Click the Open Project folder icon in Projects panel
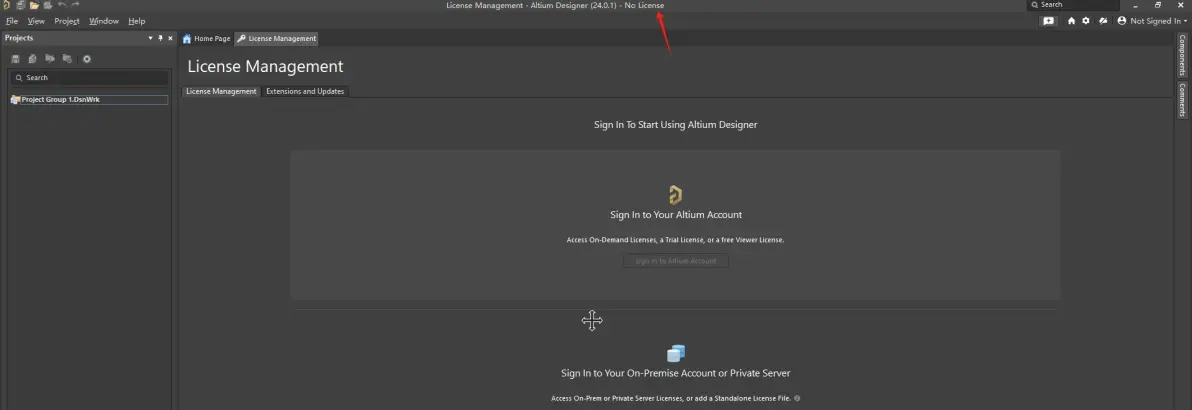The width and height of the screenshot is (1192, 410). point(50,59)
